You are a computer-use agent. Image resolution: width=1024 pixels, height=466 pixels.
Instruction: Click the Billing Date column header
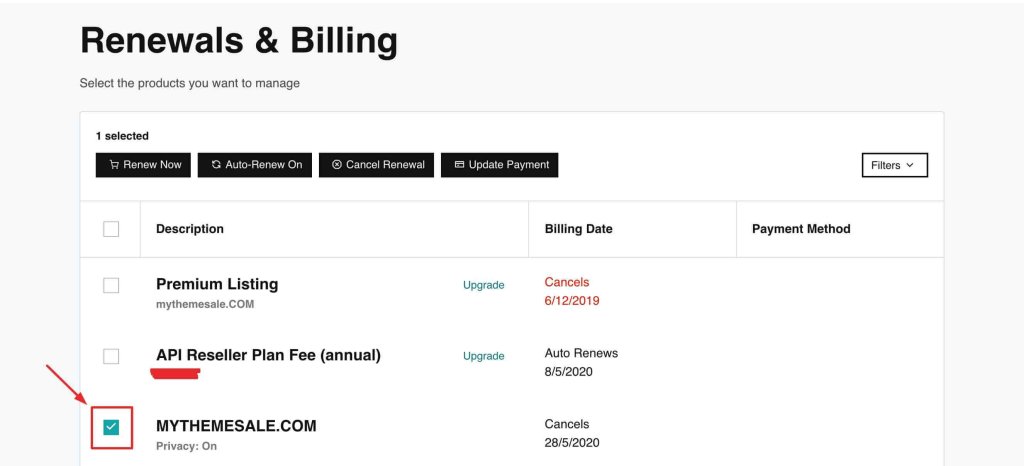click(578, 229)
